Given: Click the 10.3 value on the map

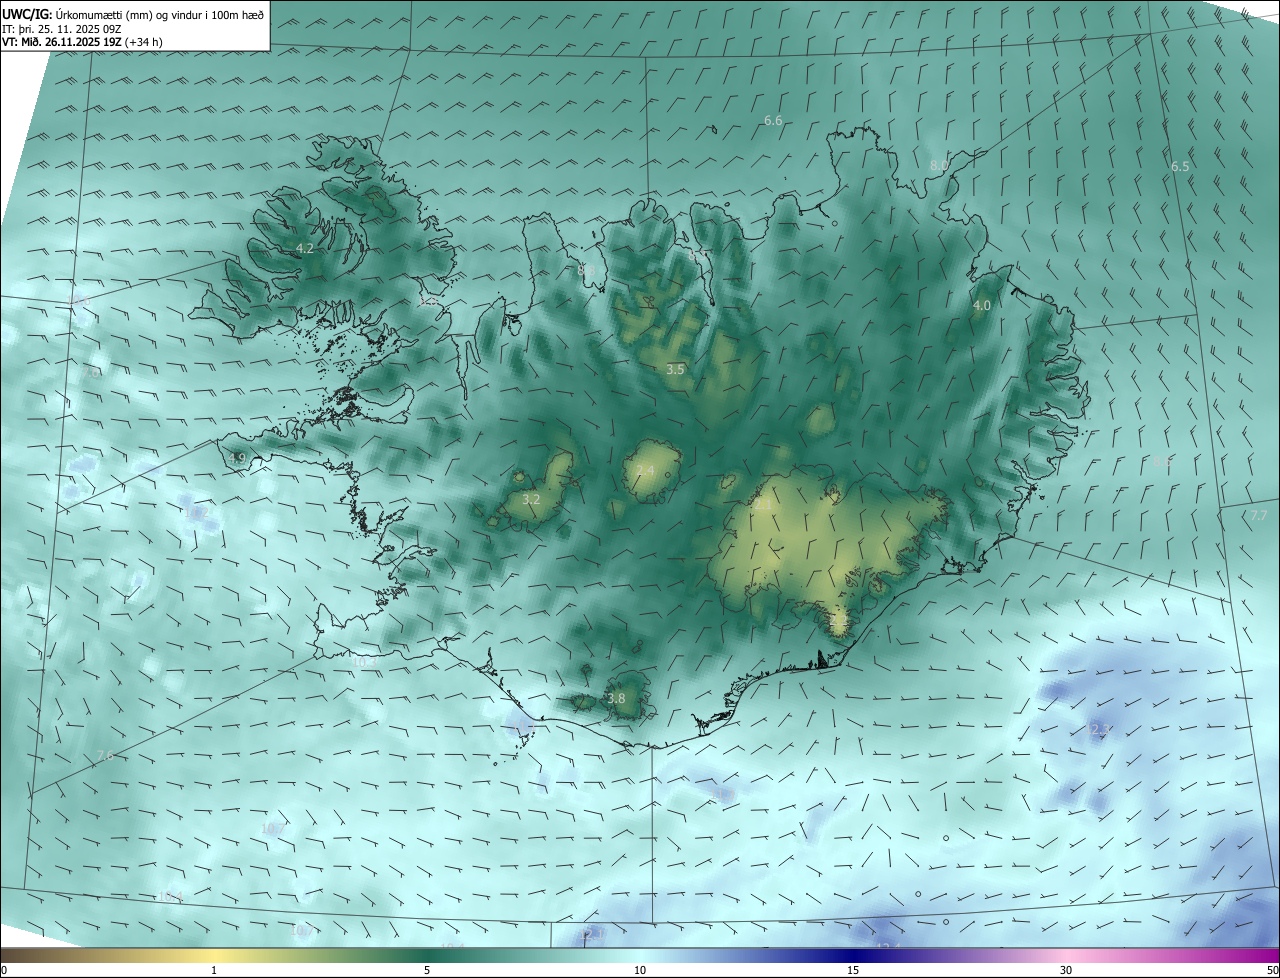Looking at the screenshot, I should point(364,661).
